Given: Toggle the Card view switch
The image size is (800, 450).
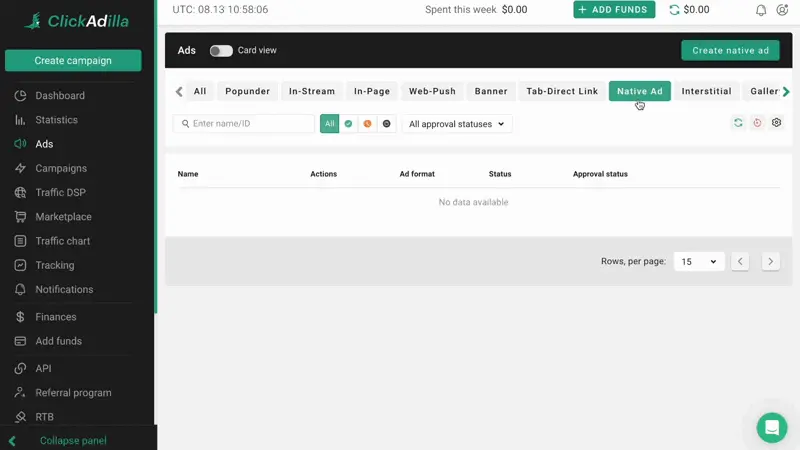Looking at the screenshot, I should pos(221,51).
